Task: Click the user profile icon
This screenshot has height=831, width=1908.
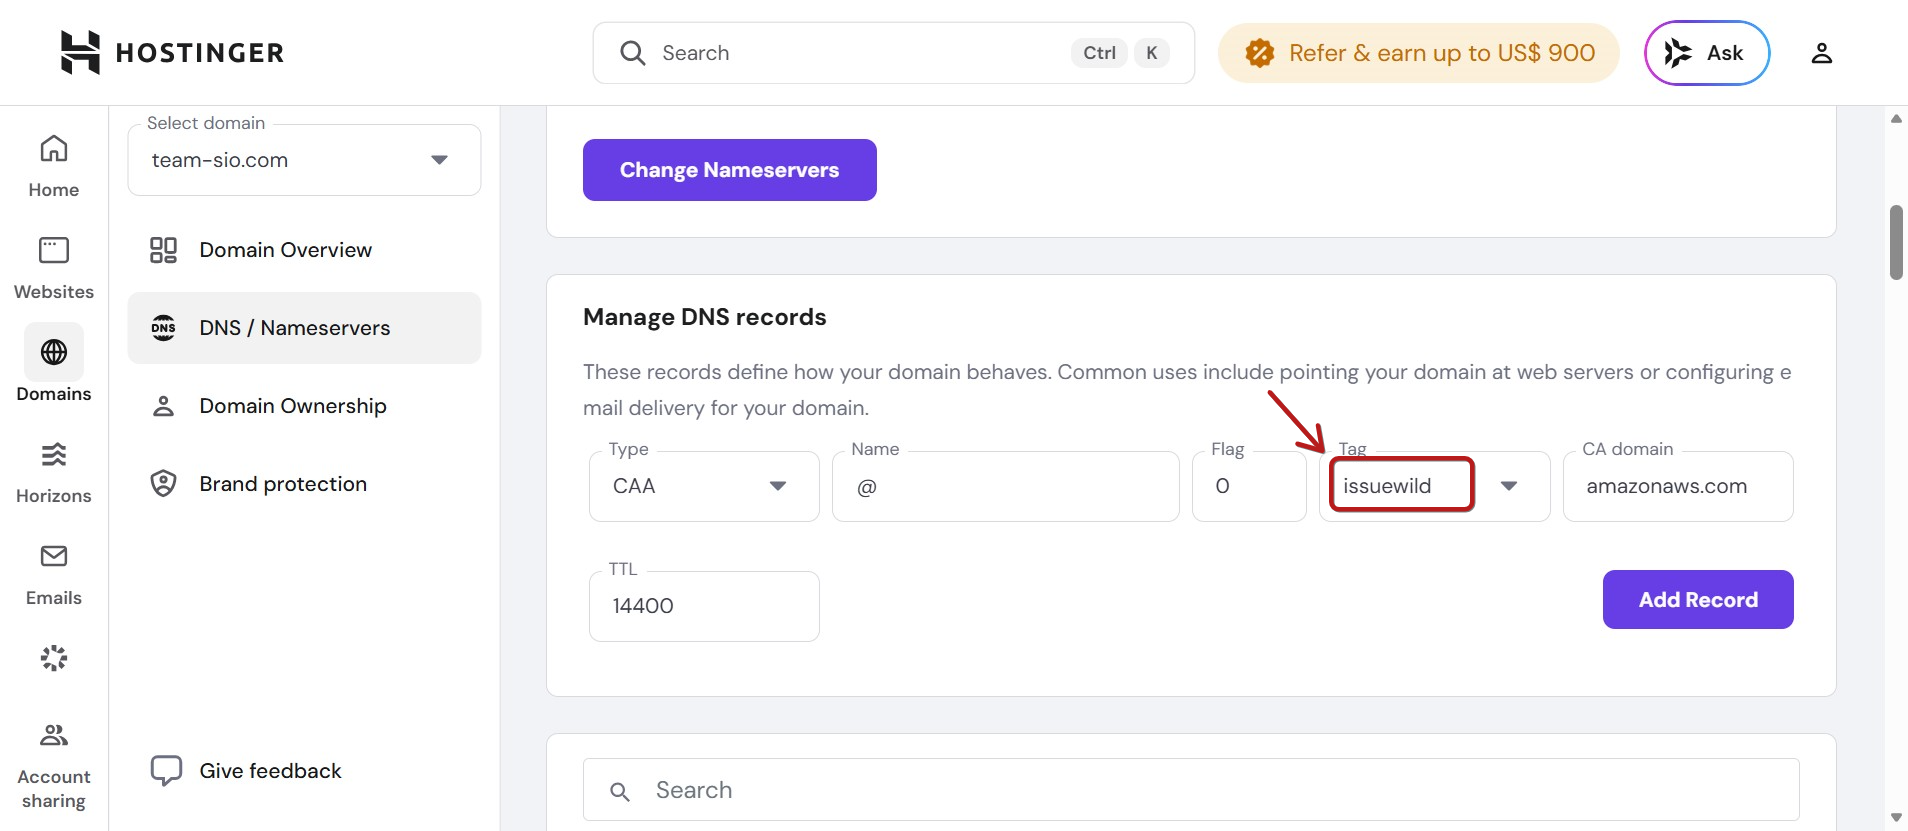Action: (1821, 53)
